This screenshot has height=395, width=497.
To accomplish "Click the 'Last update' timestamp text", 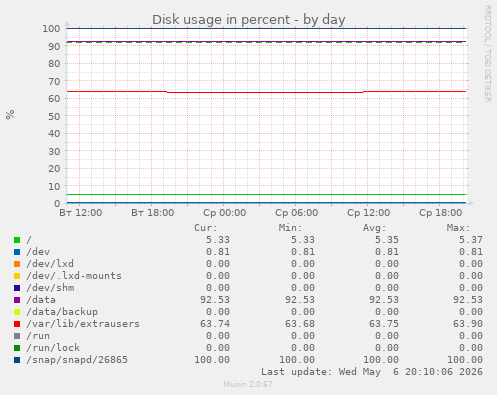I will (x=372, y=372).
